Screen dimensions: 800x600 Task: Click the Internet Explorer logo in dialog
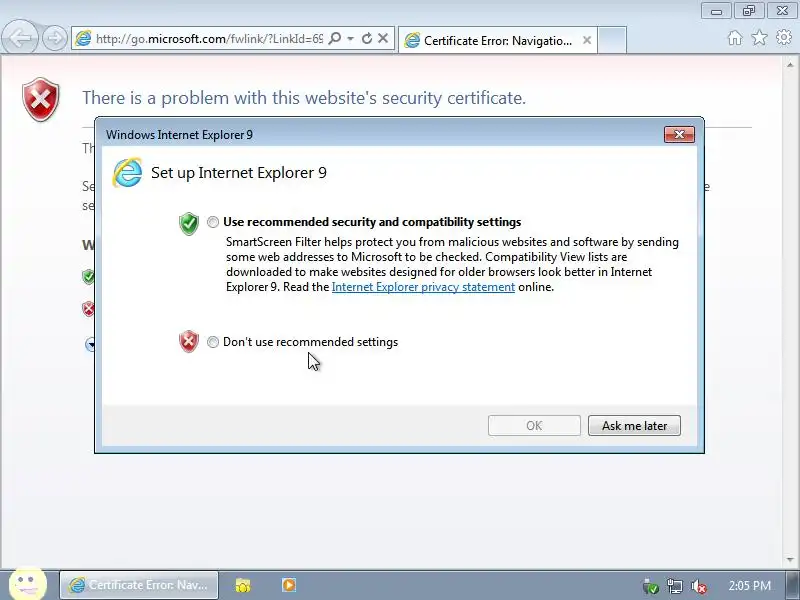(127, 172)
